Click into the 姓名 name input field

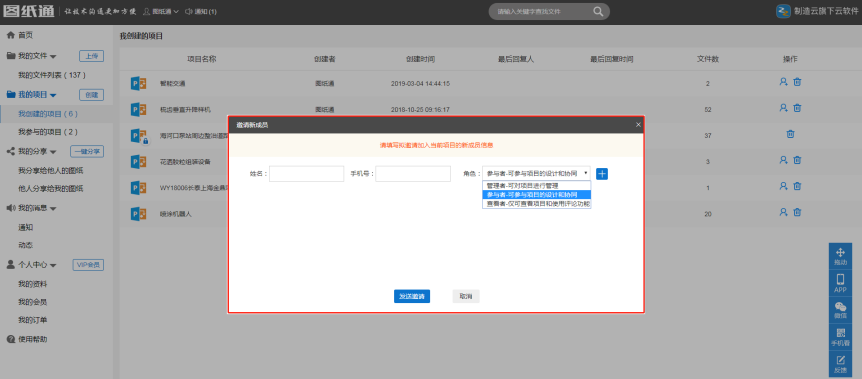point(307,174)
